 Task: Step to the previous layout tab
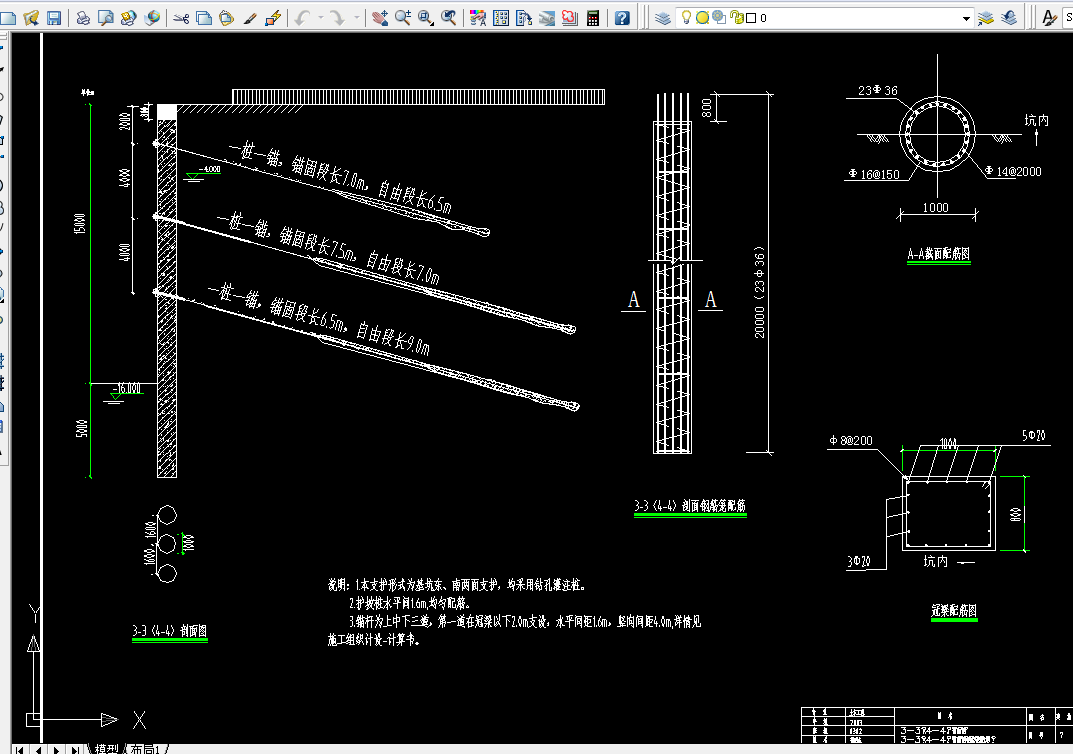38,750
